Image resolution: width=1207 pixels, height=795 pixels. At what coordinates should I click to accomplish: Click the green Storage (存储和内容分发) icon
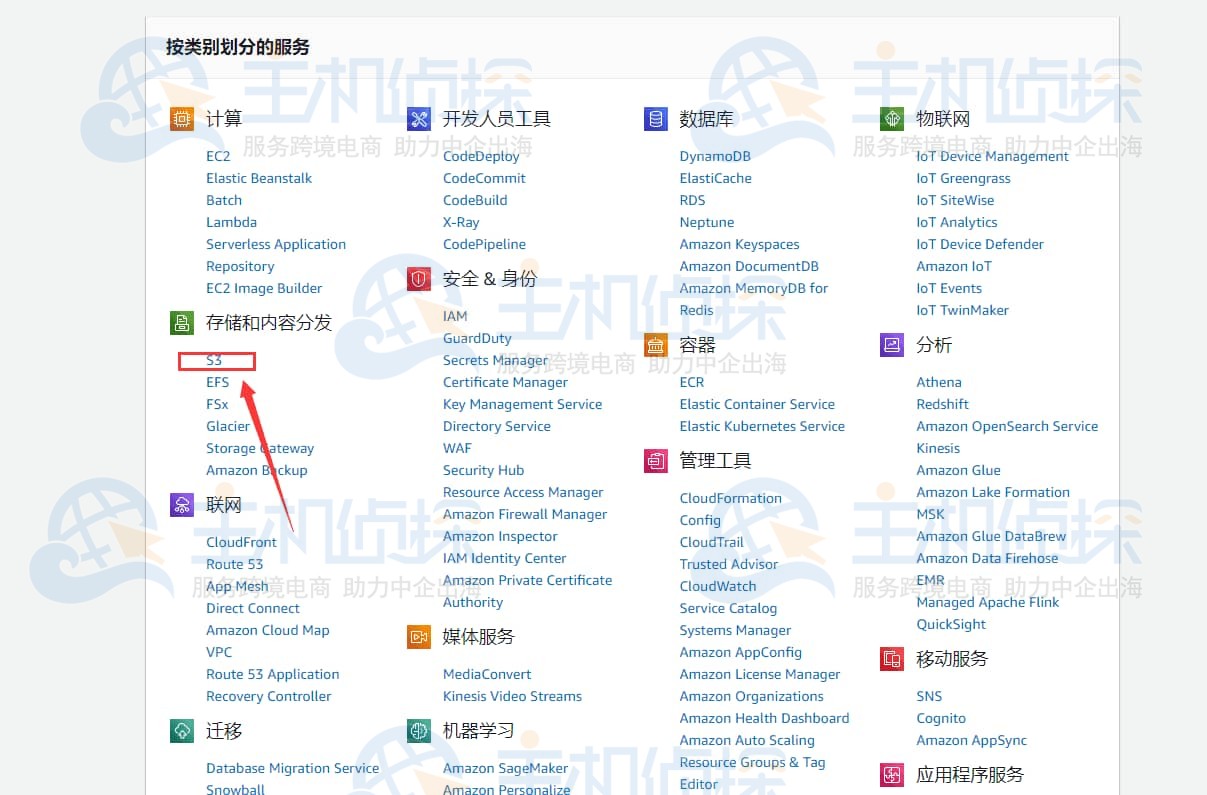(181, 323)
